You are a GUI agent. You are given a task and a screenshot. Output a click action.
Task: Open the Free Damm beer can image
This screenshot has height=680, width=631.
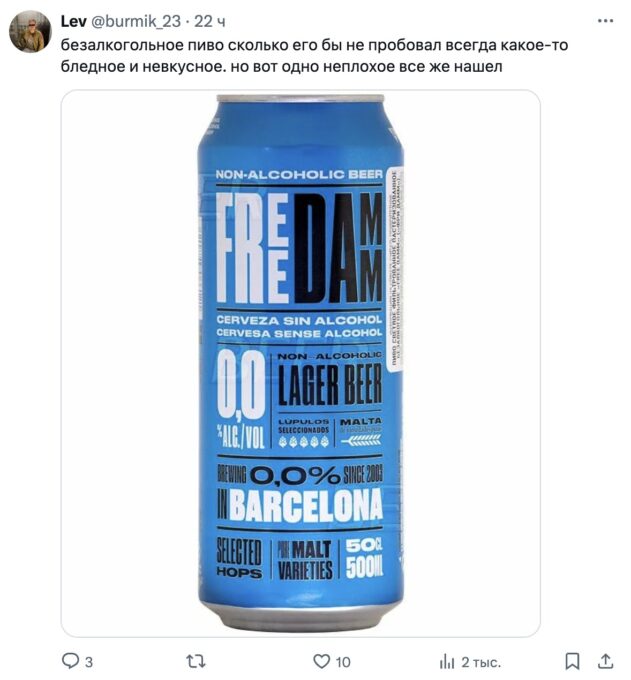301,363
